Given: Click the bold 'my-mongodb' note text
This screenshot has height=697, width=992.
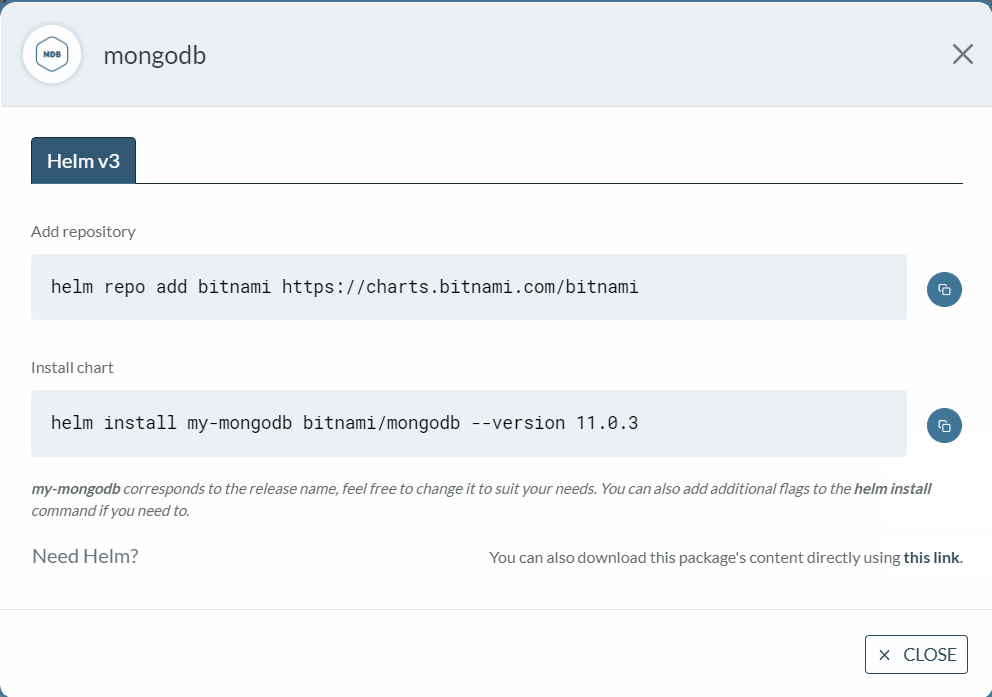Looking at the screenshot, I should coord(76,489).
